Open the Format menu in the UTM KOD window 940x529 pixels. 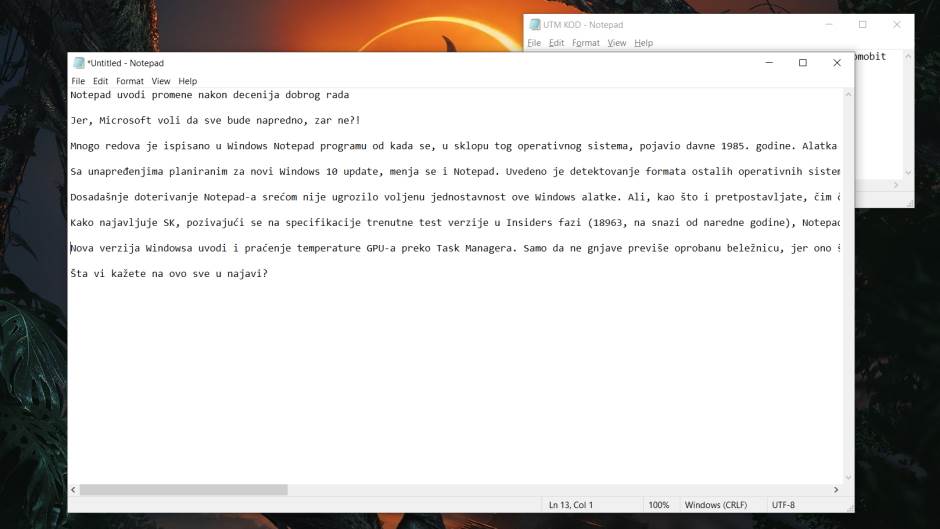(x=586, y=43)
